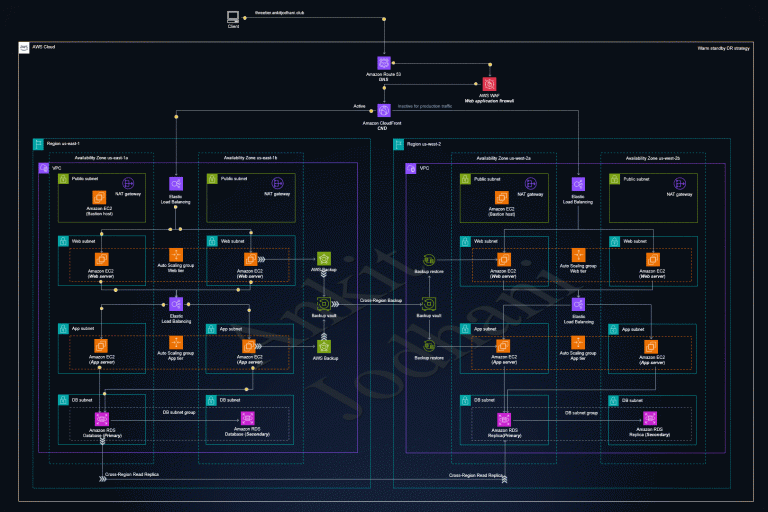Screen dimensions: 768x512
Task: Click the "Cross-Region Backup" label
Action: (x=381, y=300)
